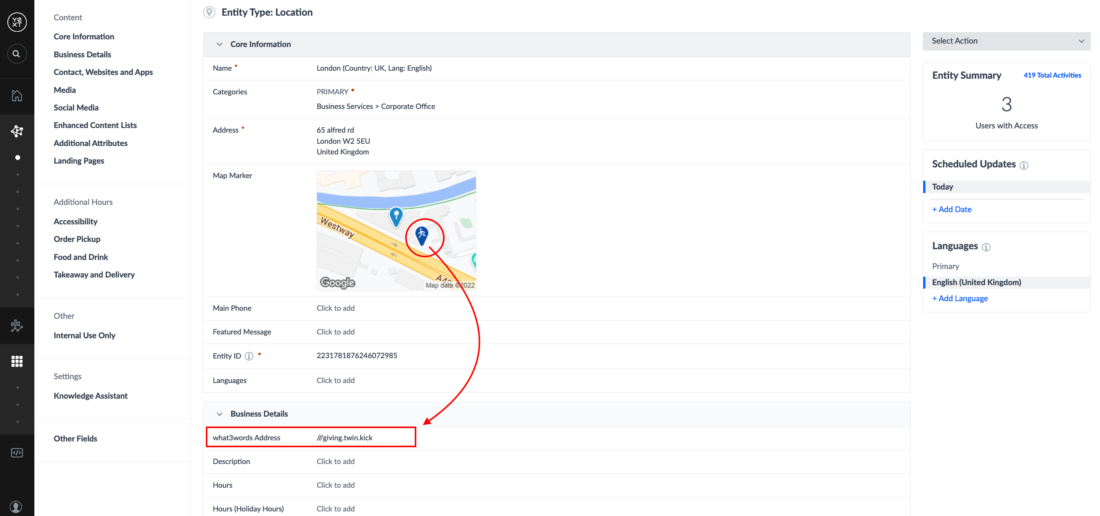Open the Knowledge Graph icon
Image resolution: width=1100 pixels, height=516 pixels.
tap(17, 131)
